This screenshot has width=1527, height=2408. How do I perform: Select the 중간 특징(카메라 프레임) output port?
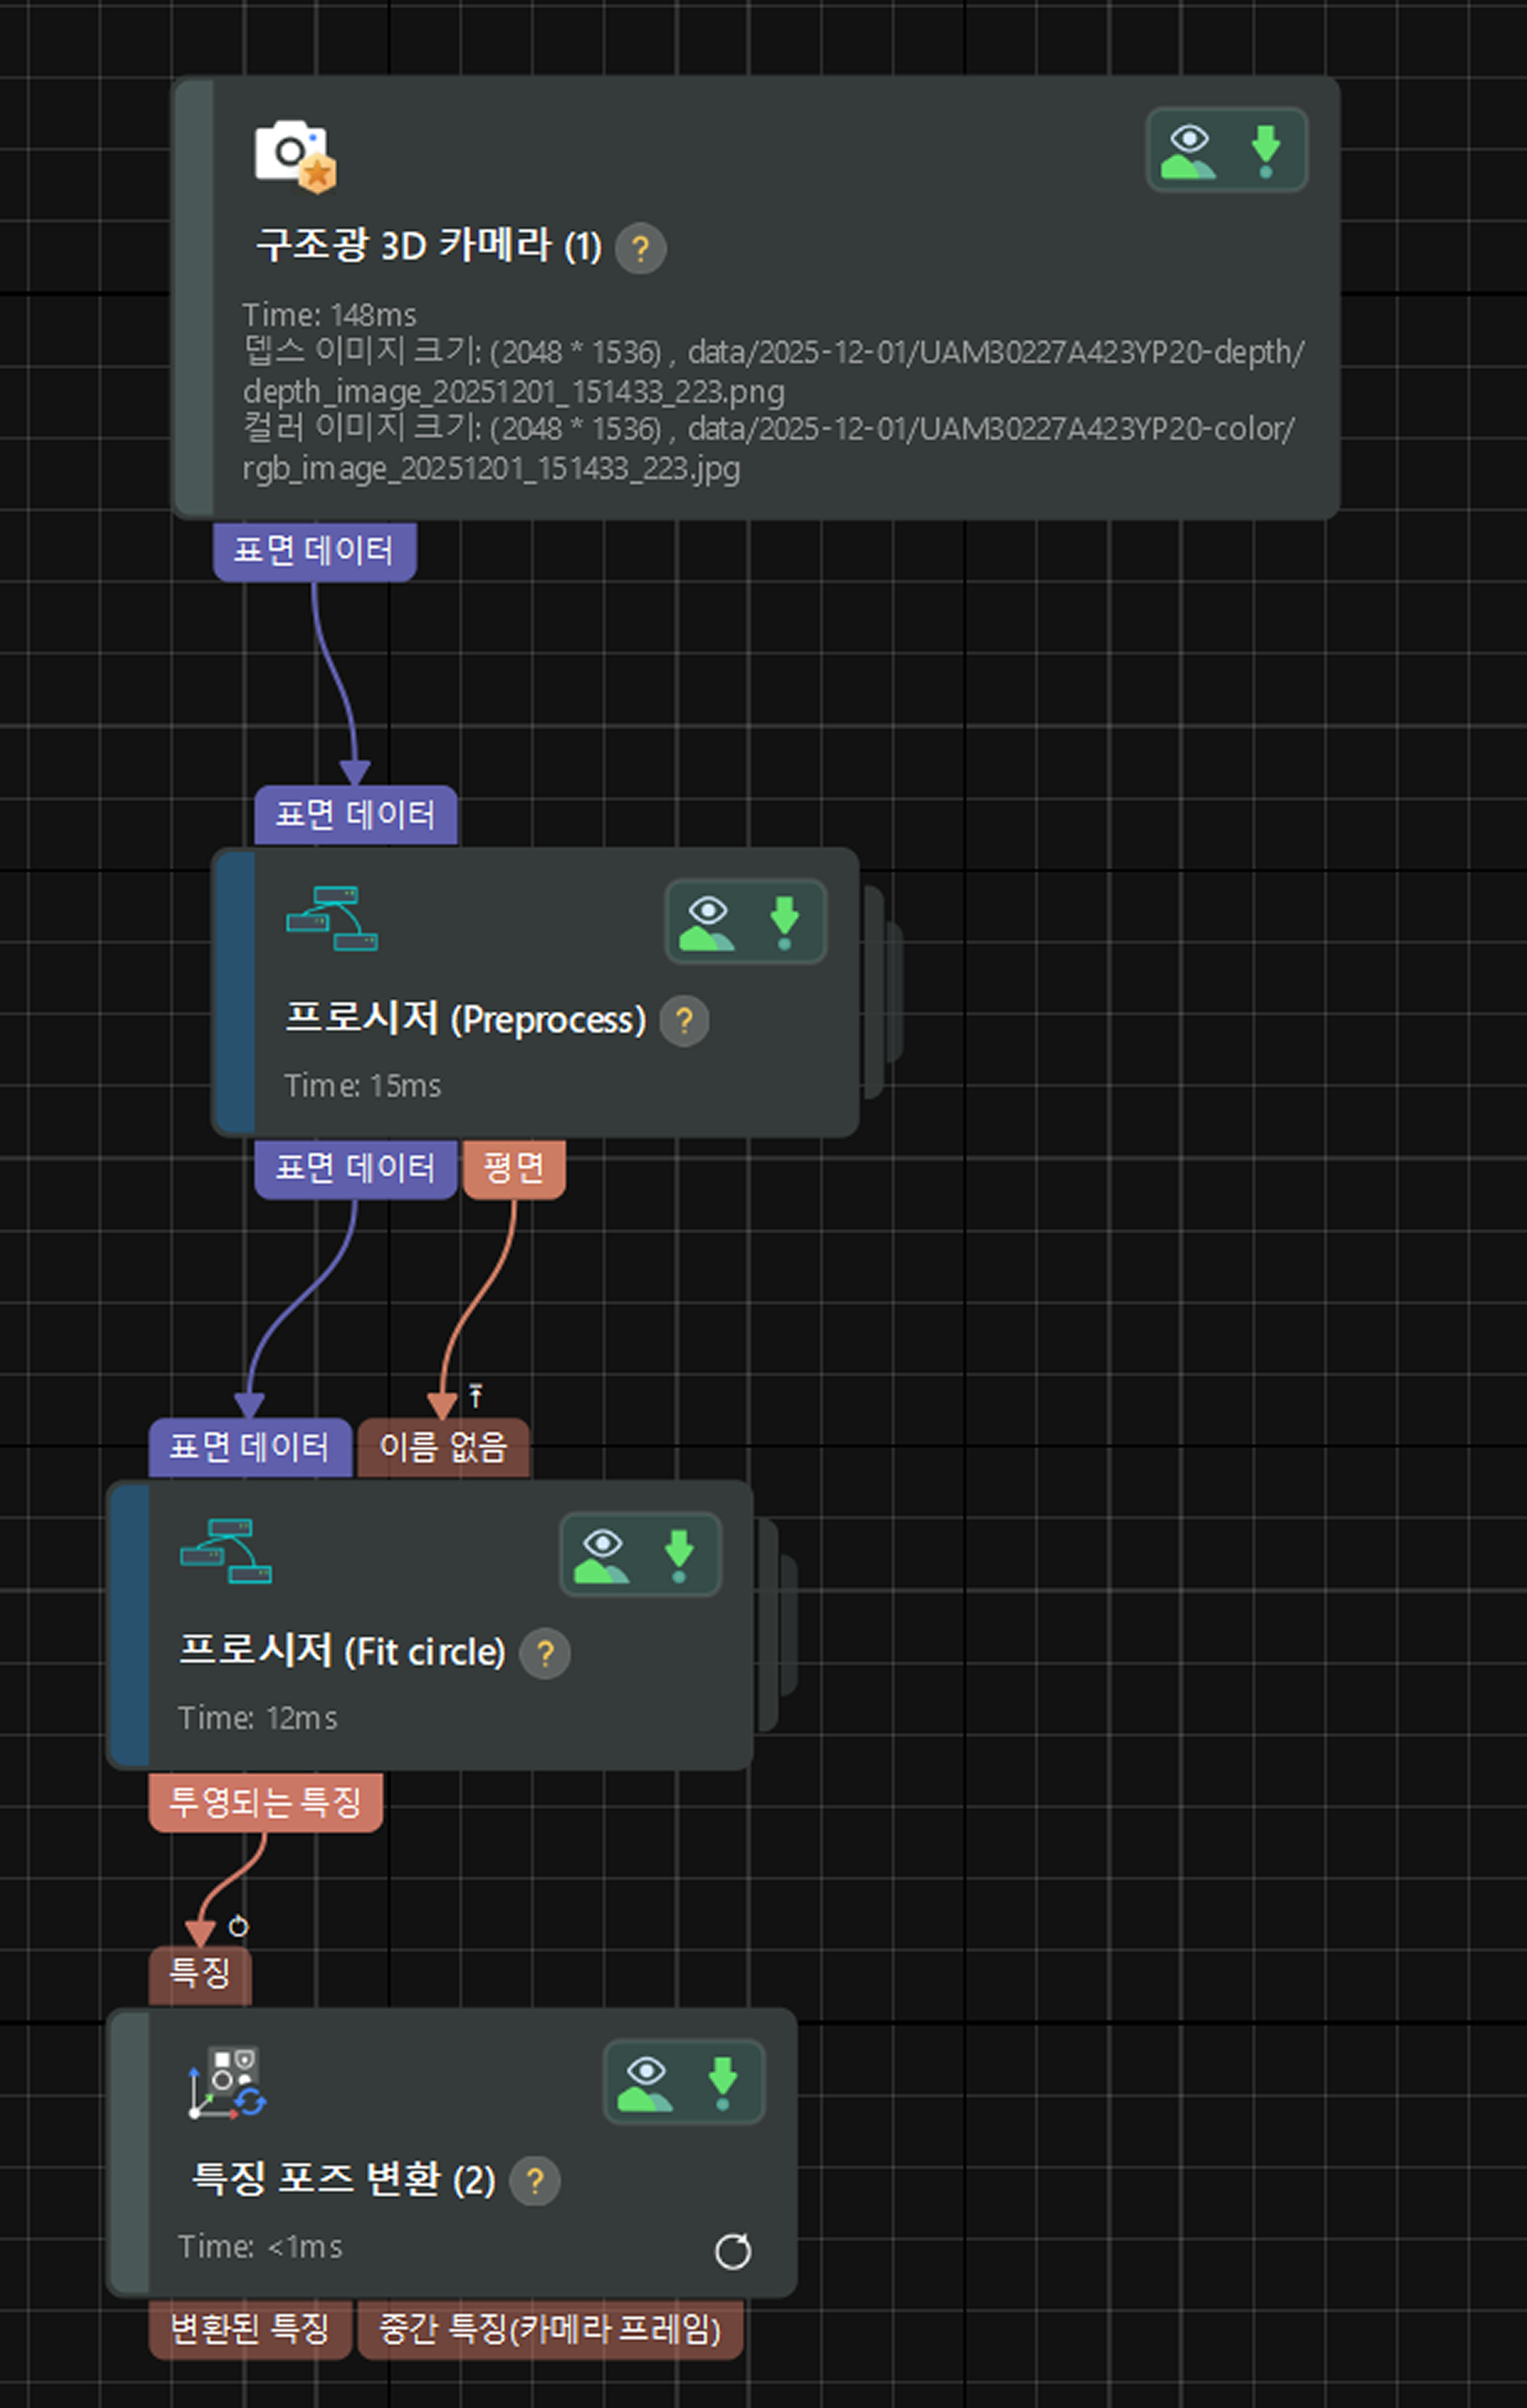(550, 2329)
